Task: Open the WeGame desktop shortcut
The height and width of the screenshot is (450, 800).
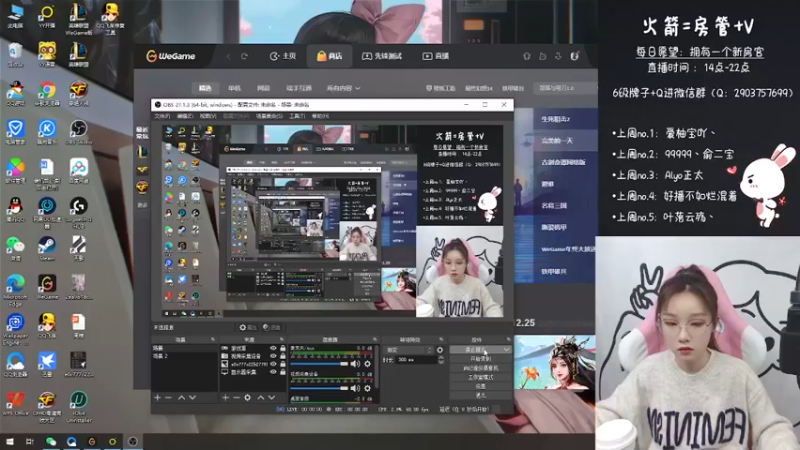Action: pyautogui.click(x=47, y=286)
